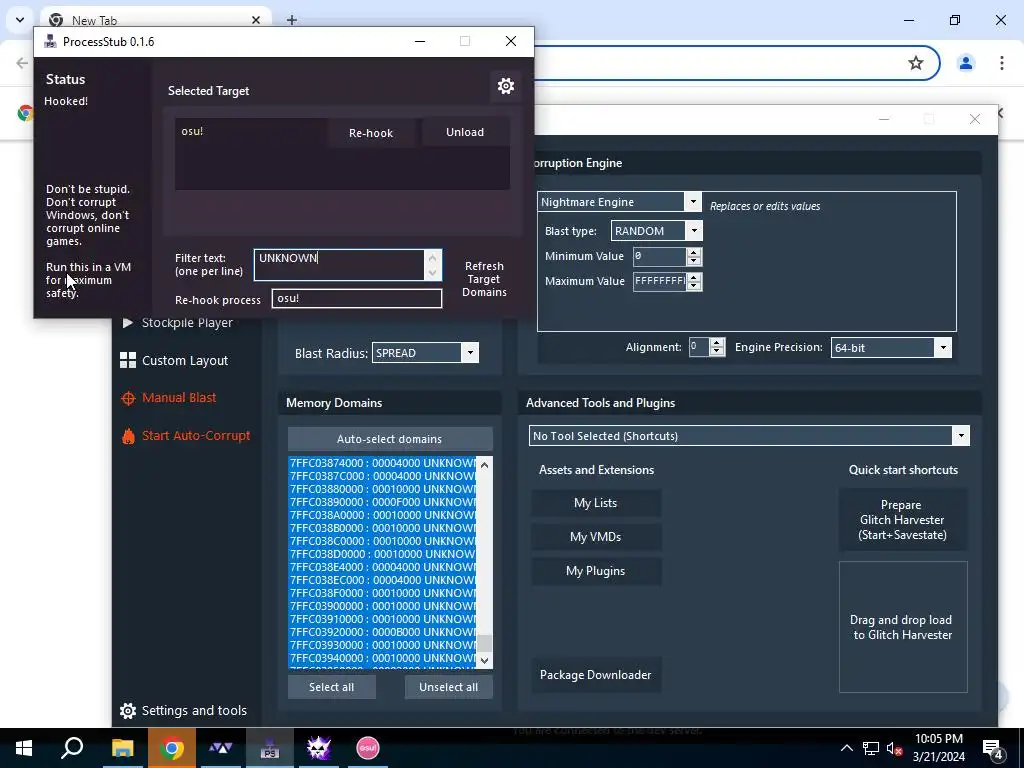
Task: Open the triangles app in taskbar
Action: tap(221, 748)
